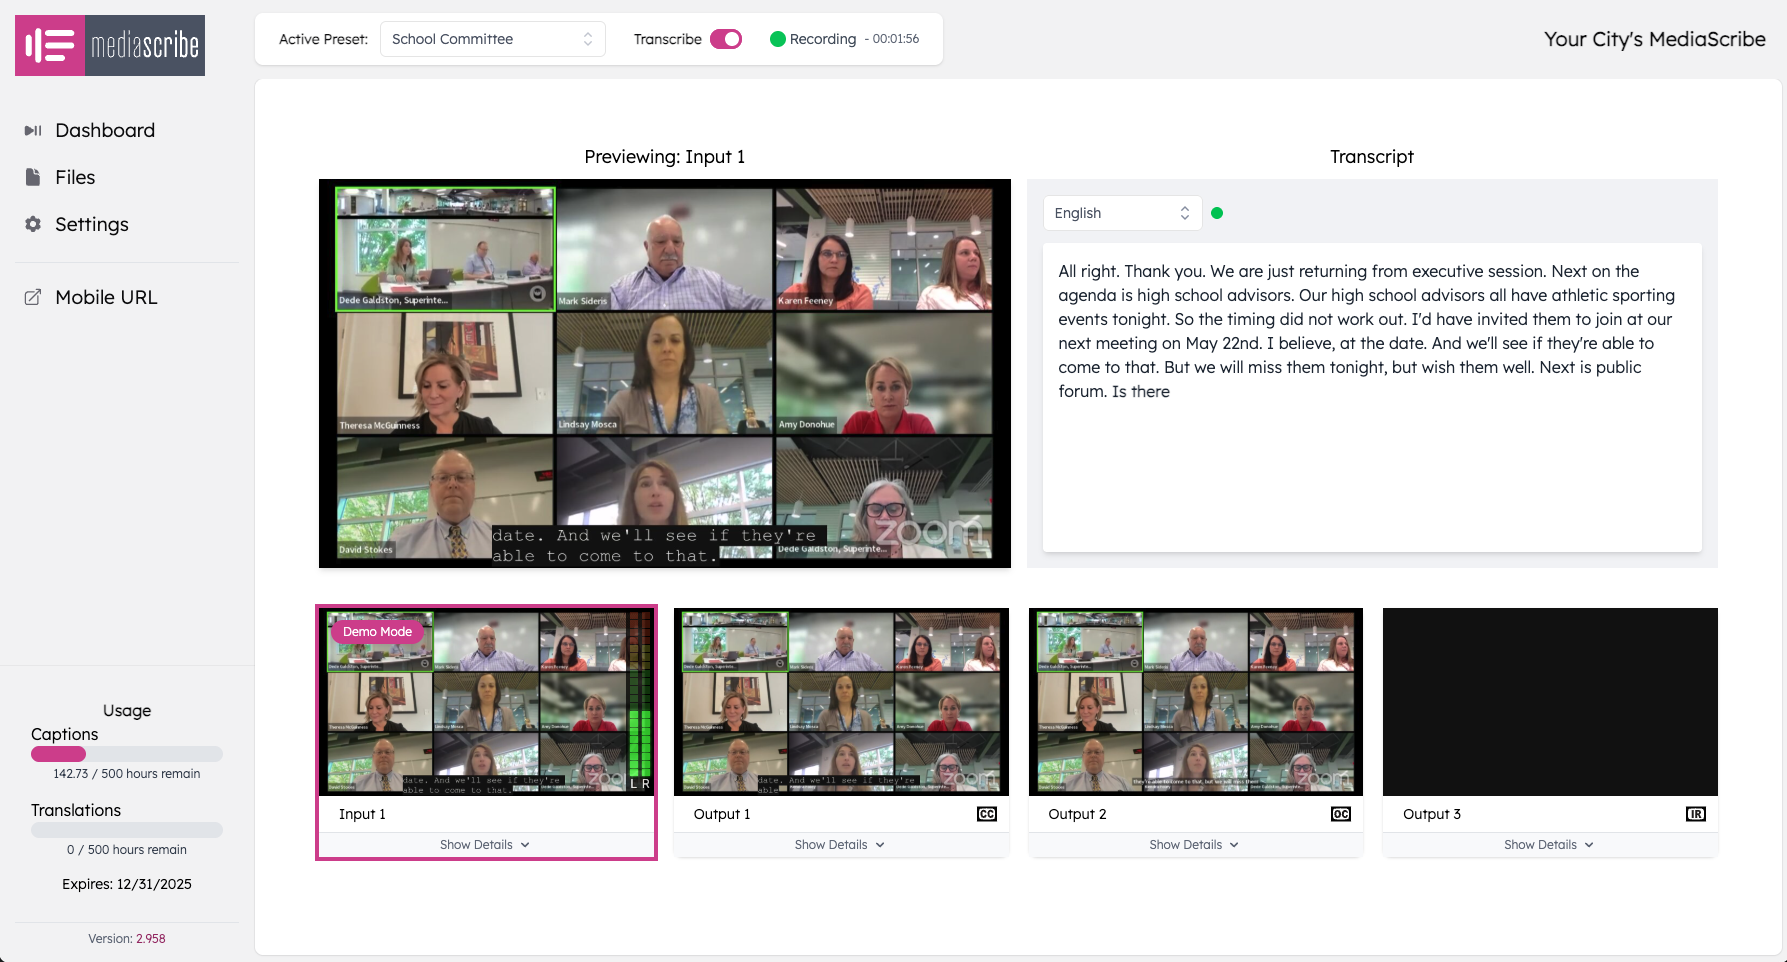Select the Files icon in the sidebar
This screenshot has height=962, width=1787.
[34, 177]
